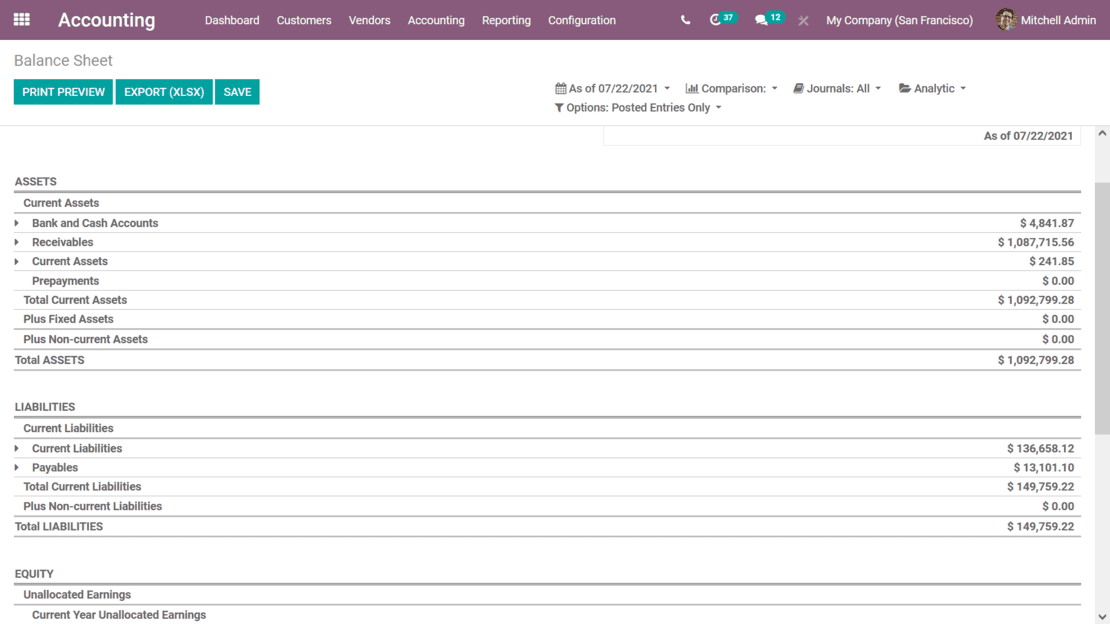The height and width of the screenshot is (624, 1110).
Task: Click the phone call icon
Action: [x=685, y=20]
